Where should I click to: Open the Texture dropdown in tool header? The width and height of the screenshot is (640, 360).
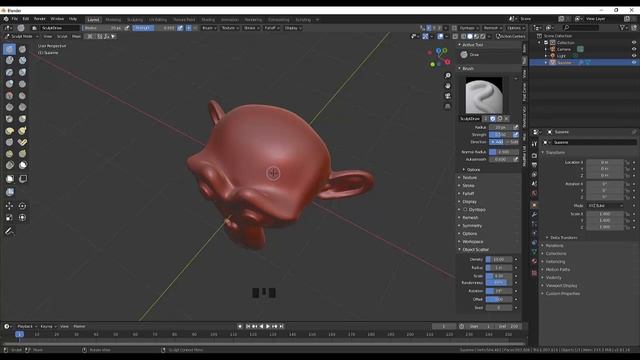coord(230,28)
